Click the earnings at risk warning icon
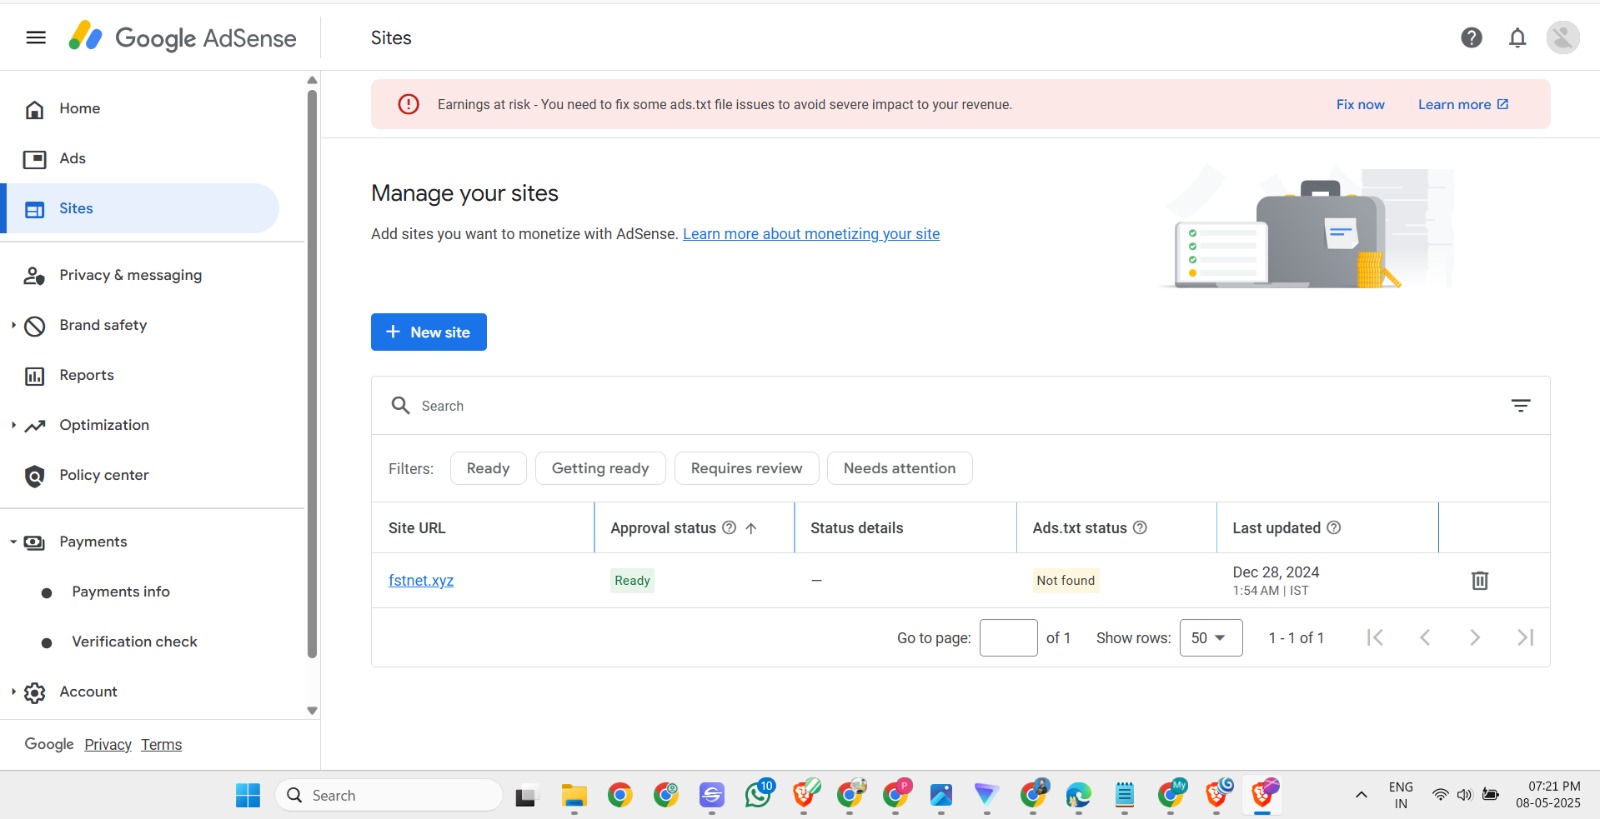The image size is (1600, 819). tap(409, 104)
